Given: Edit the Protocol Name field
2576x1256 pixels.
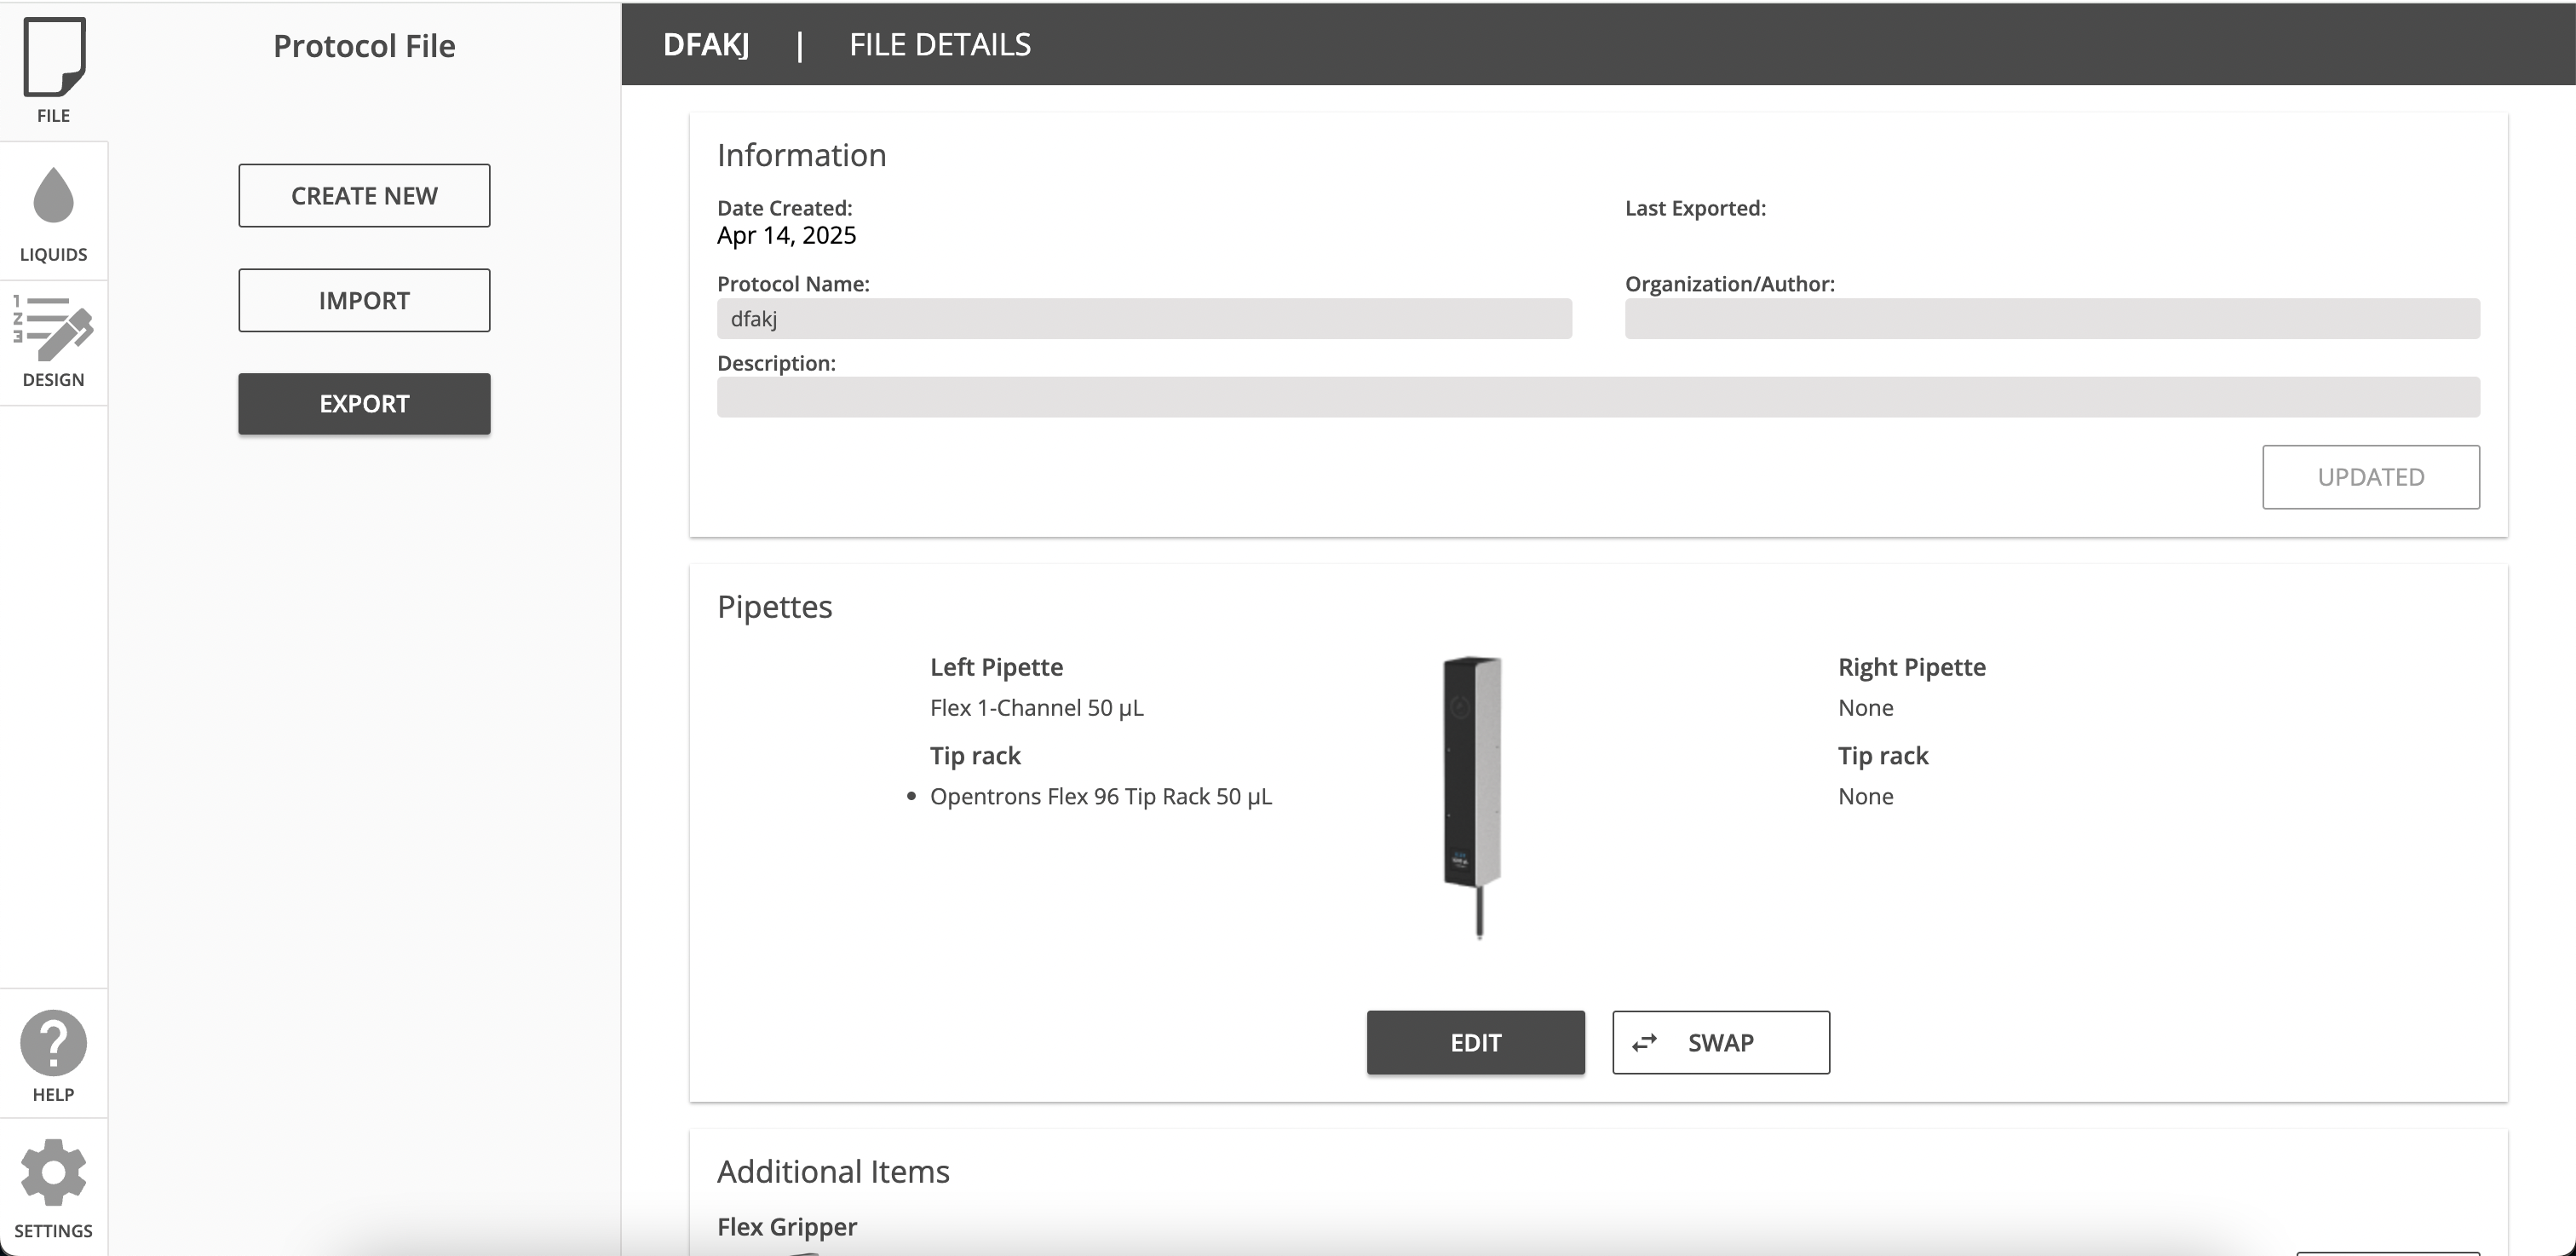Looking at the screenshot, I should (1144, 319).
